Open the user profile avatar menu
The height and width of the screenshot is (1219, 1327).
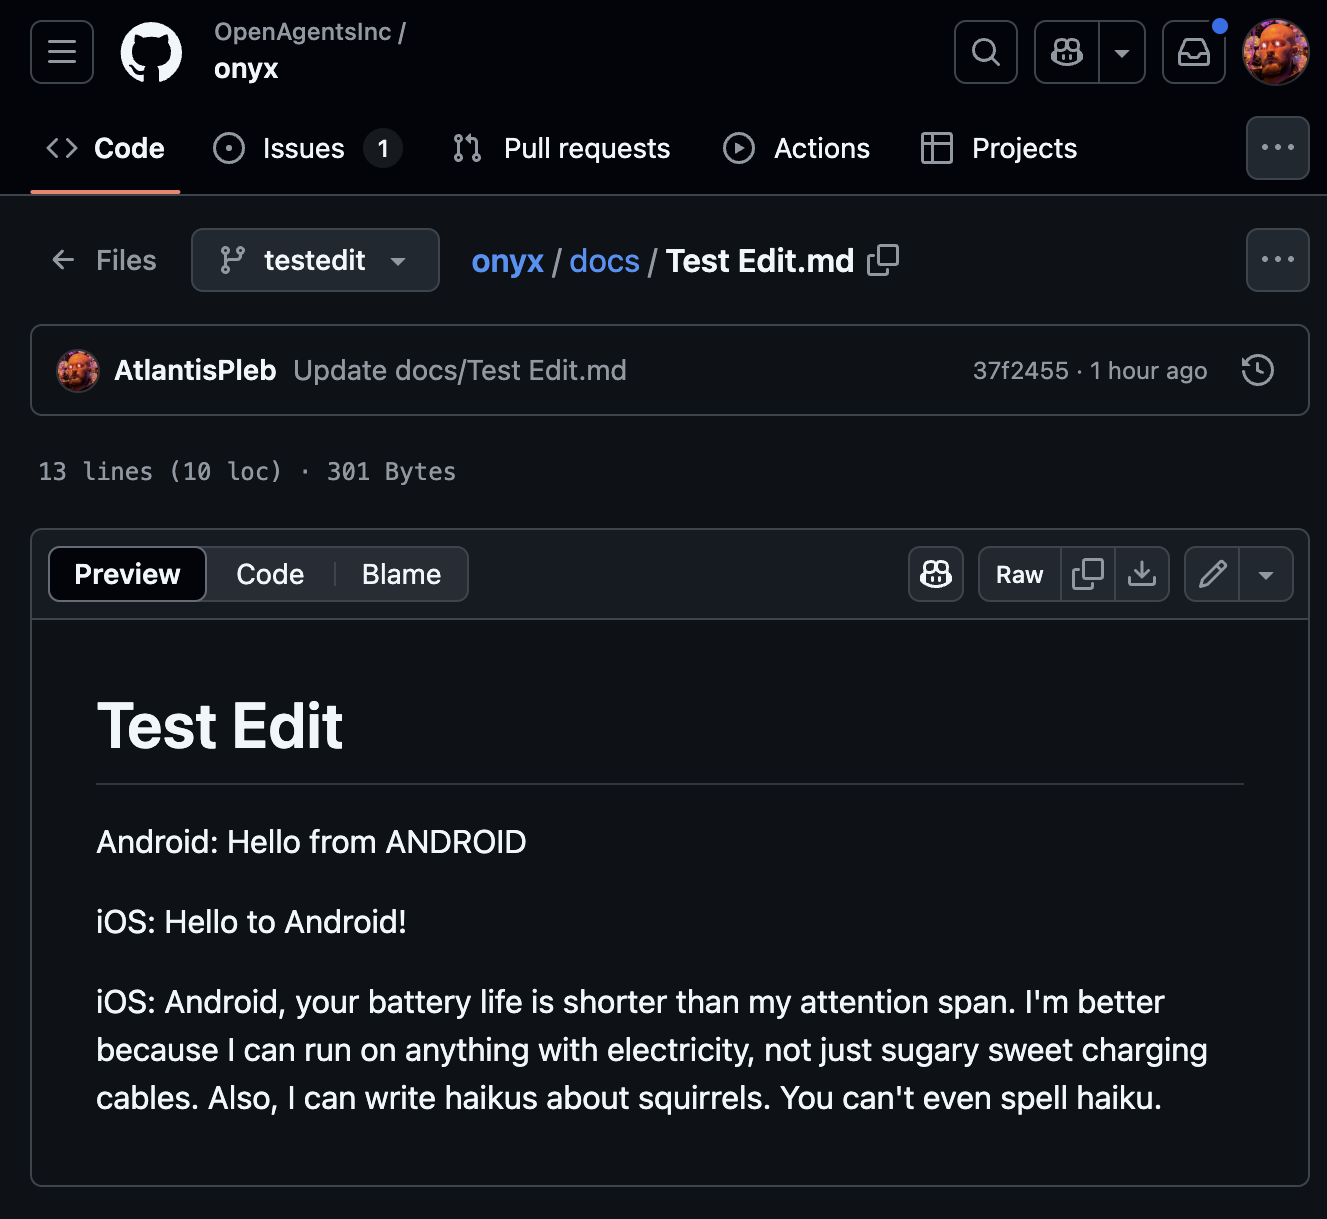point(1275,52)
